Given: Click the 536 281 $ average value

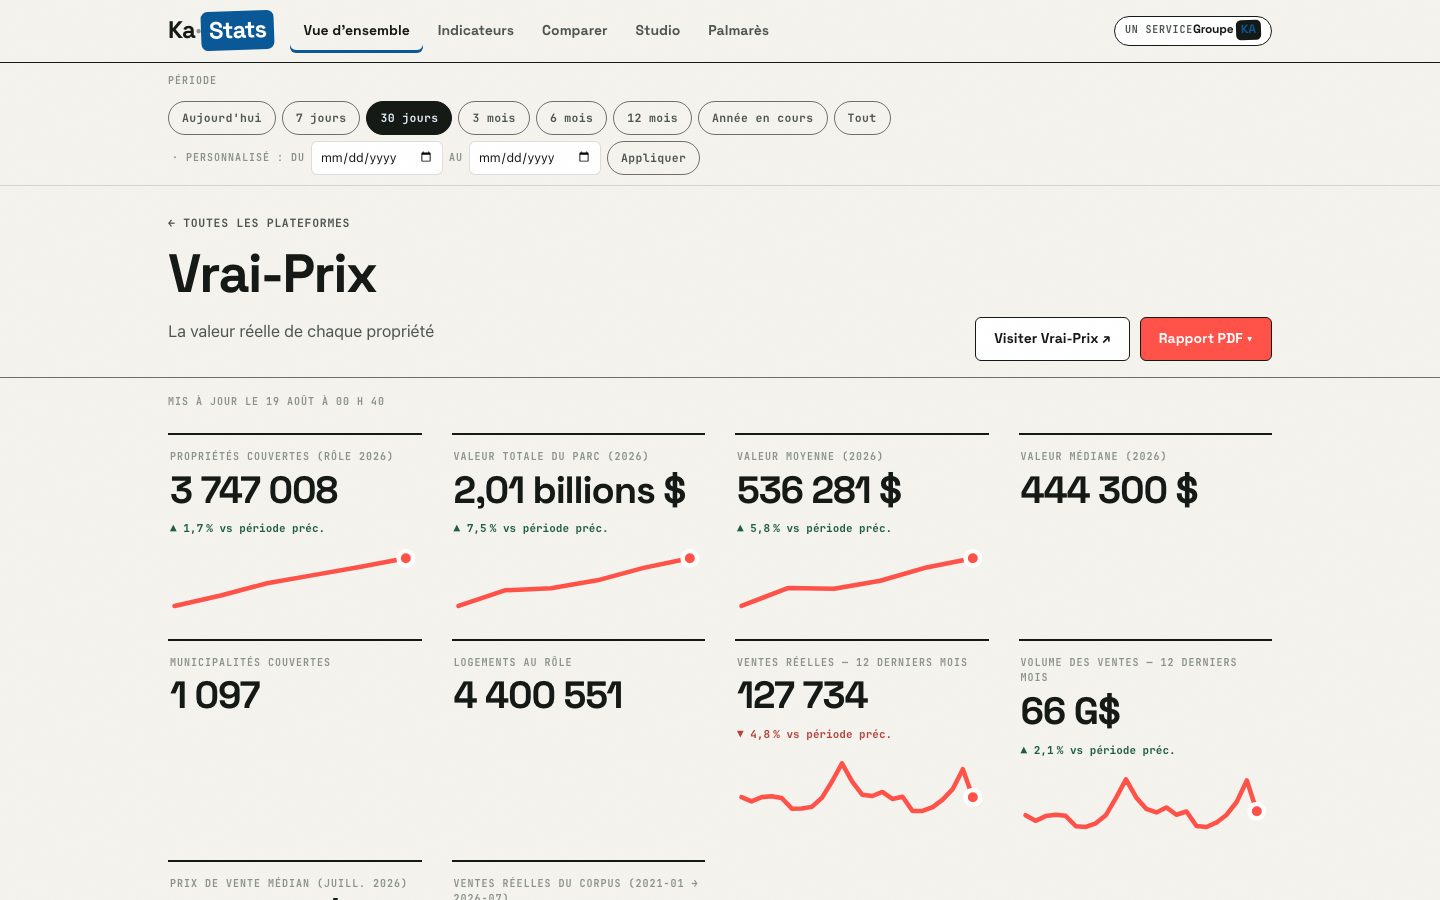Looking at the screenshot, I should click(x=820, y=490).
